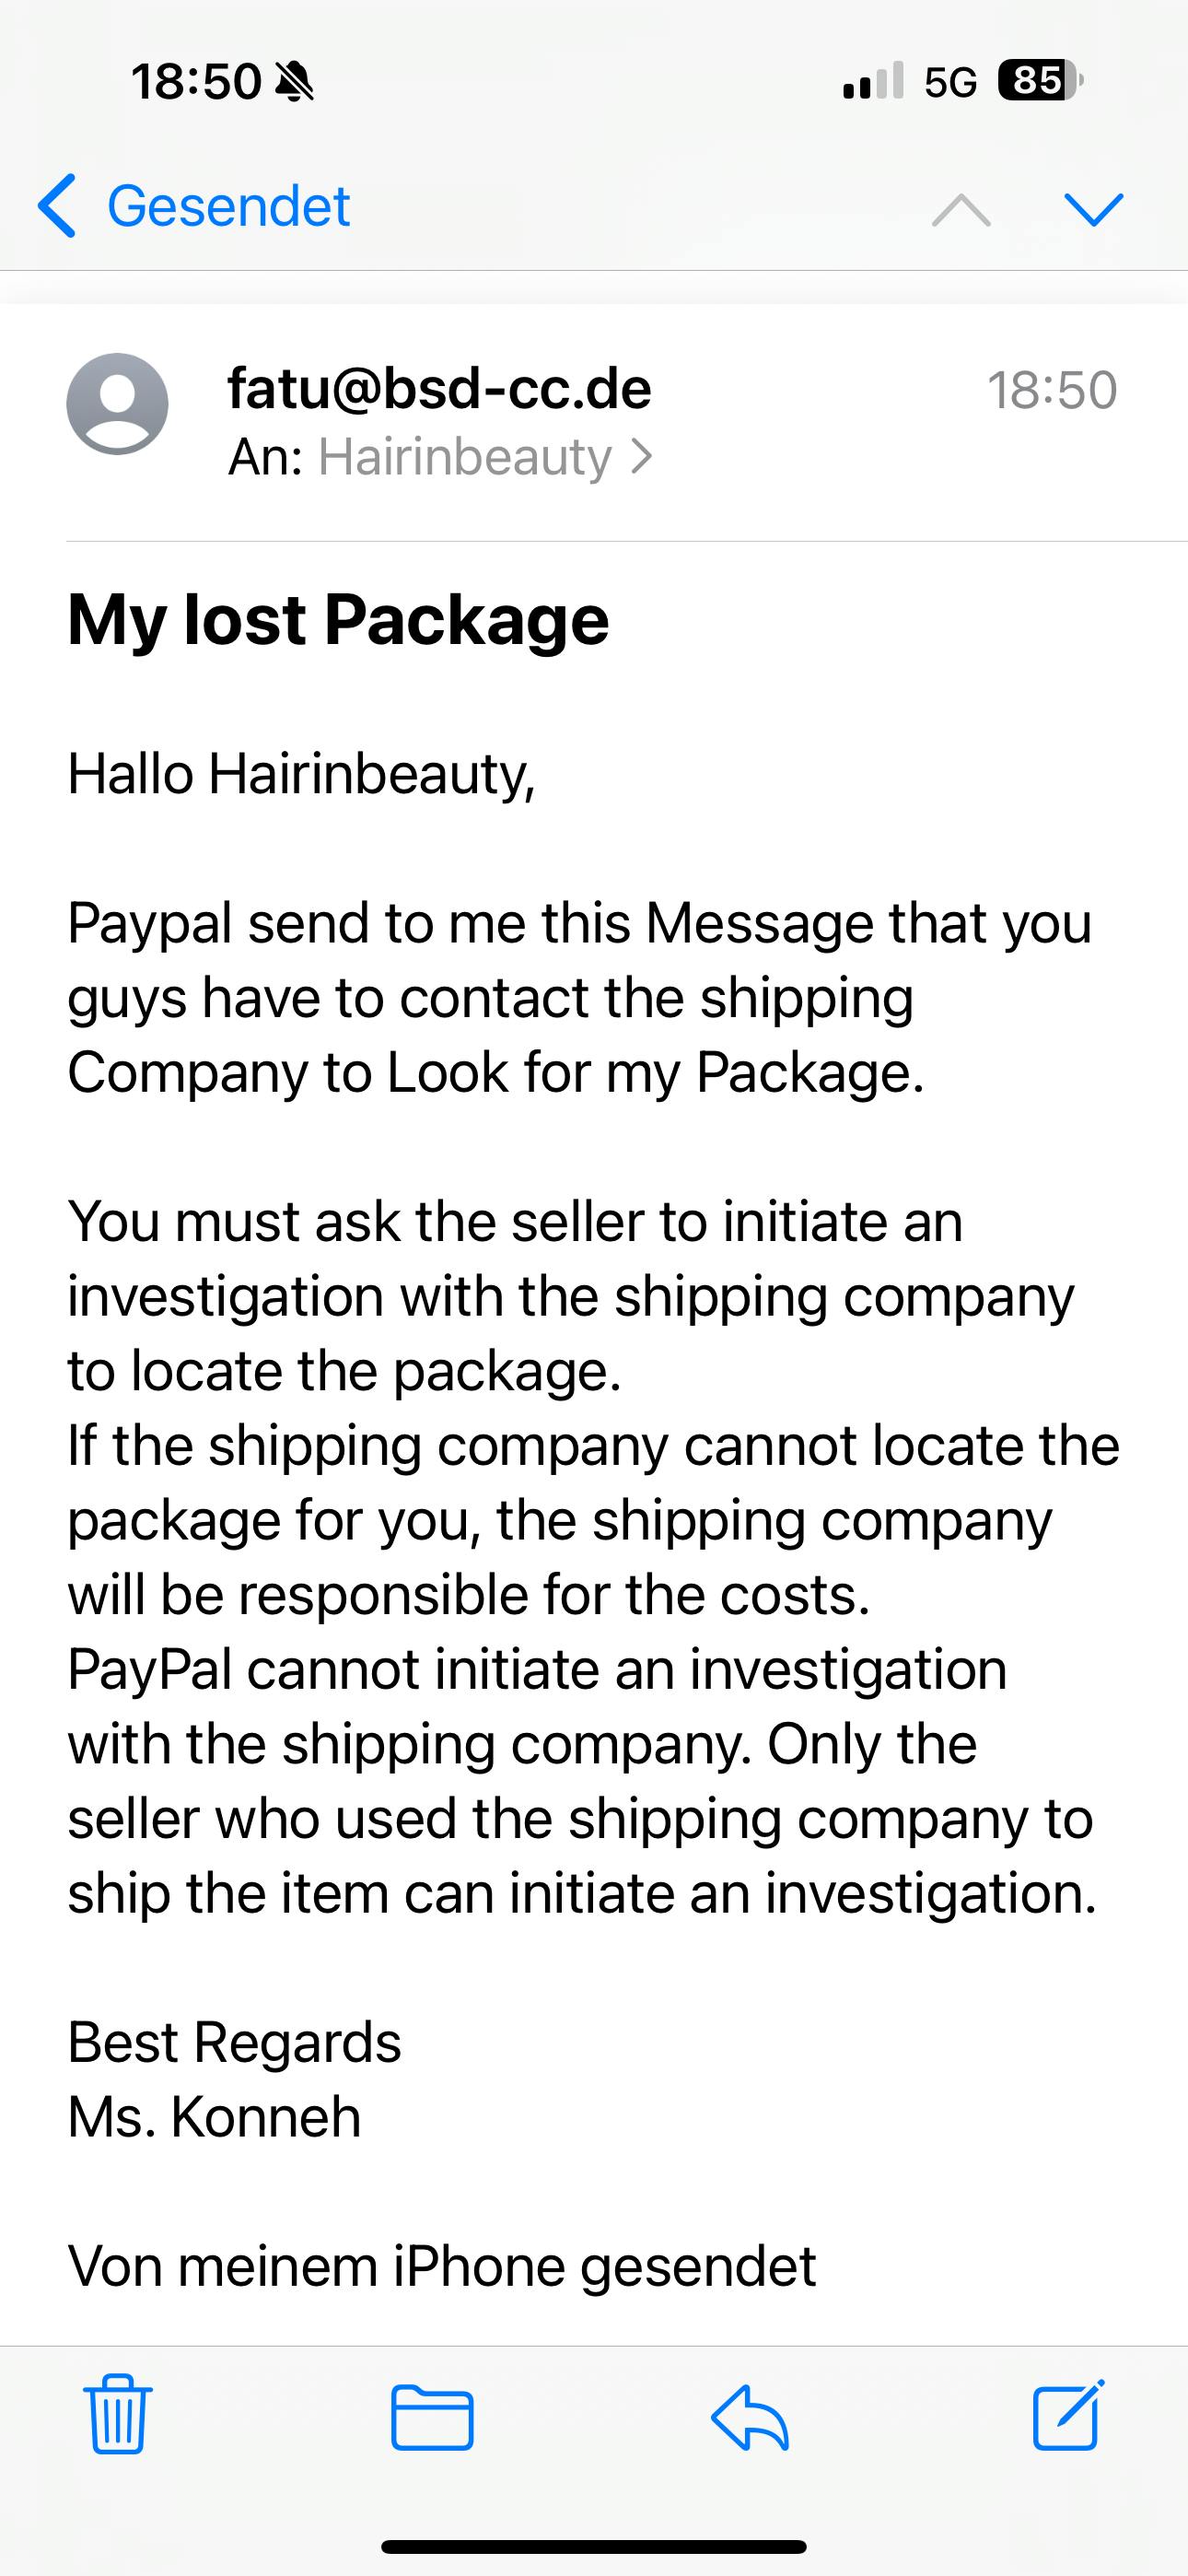
Task: Tap the signature Ms. Konneh
Action: pos(214,2118)
